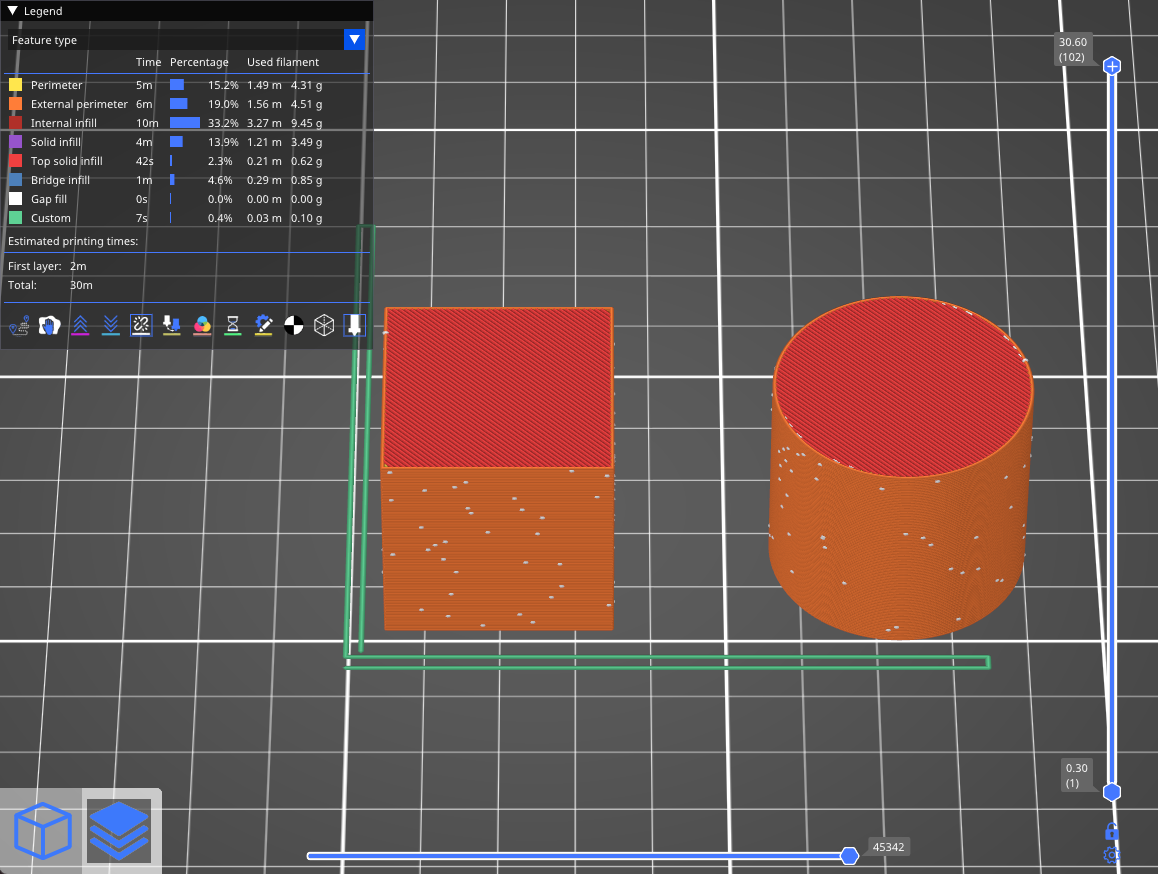Viewport: 1158px width, 874px height.
Task: Disable the seams visibility toggle
Action: pos(141,325)
